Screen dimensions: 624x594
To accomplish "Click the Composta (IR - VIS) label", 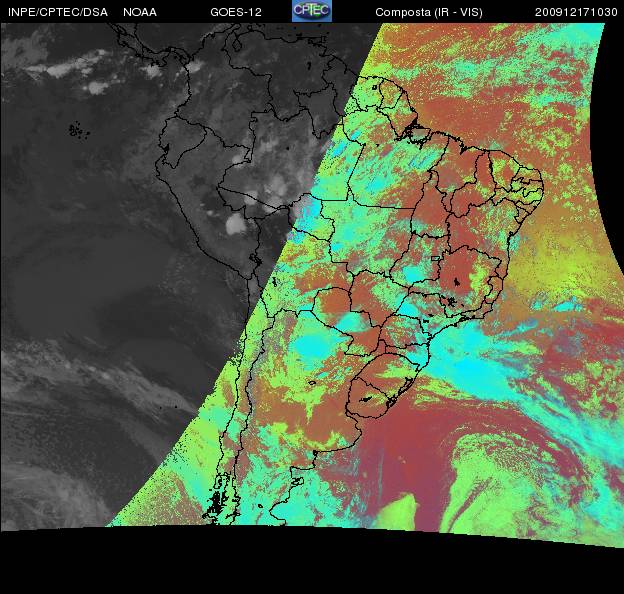I will pos(429,12).
